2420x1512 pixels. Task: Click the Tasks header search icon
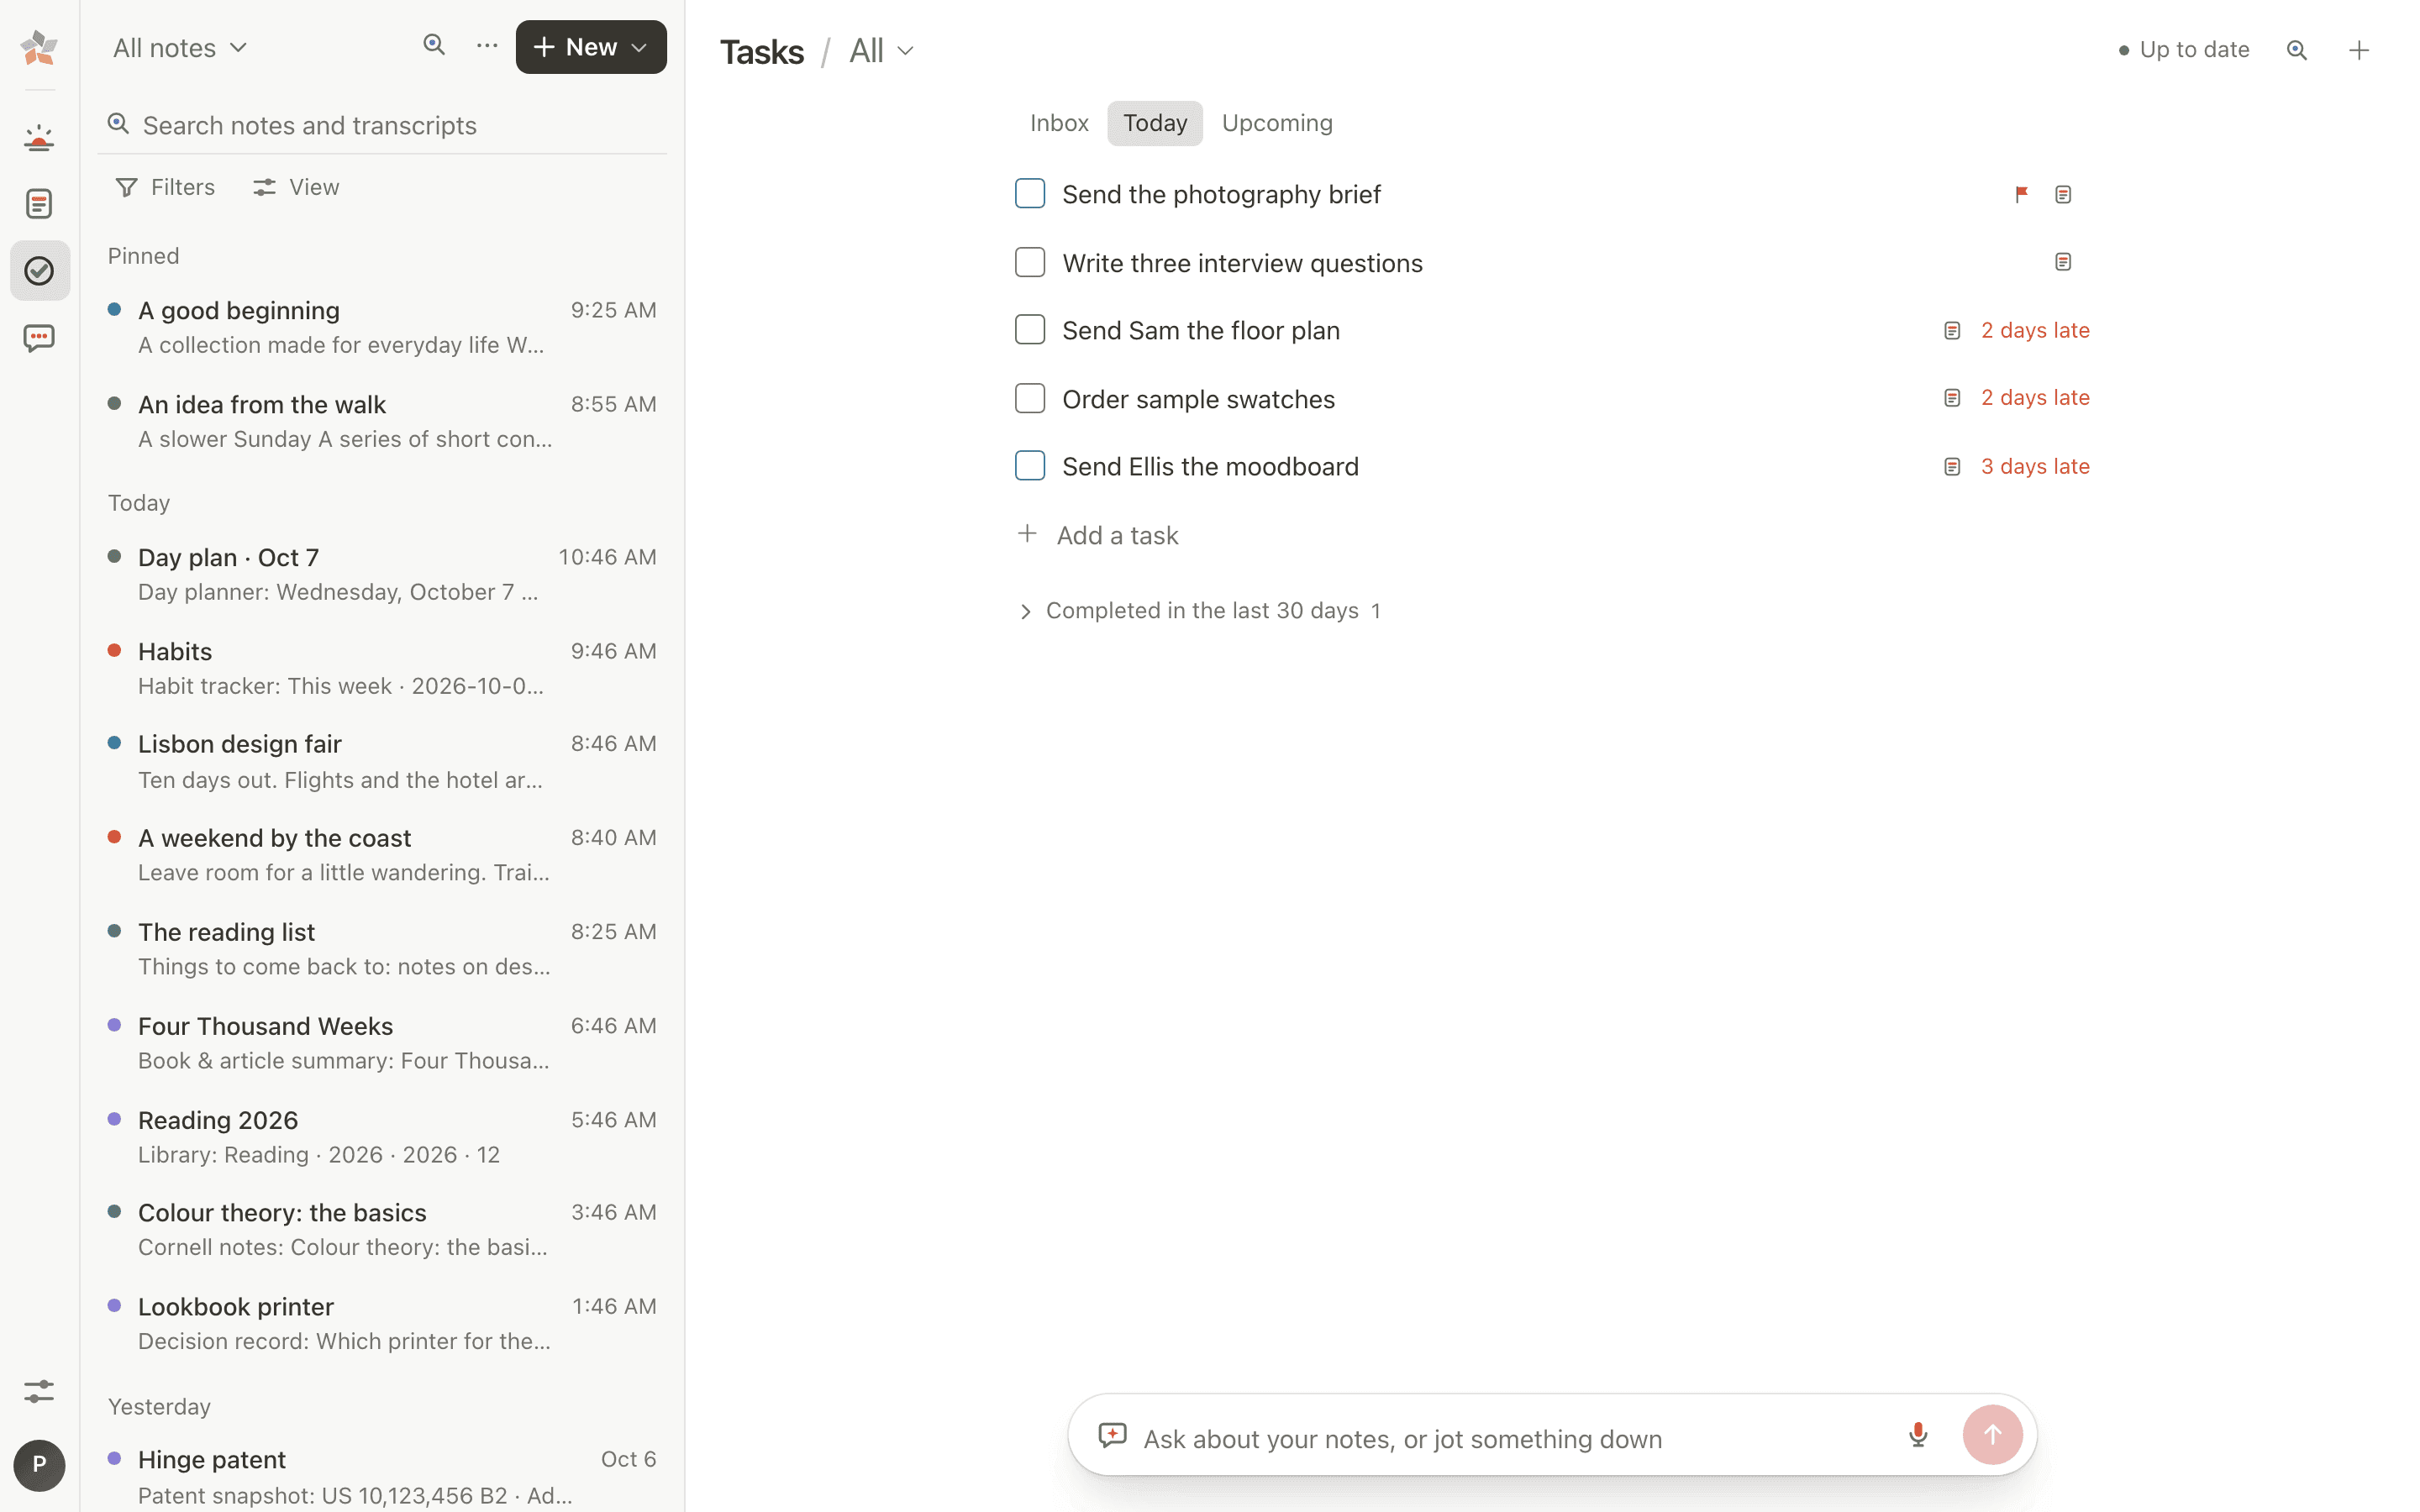pyautogui.click(x=2297, y=50)
